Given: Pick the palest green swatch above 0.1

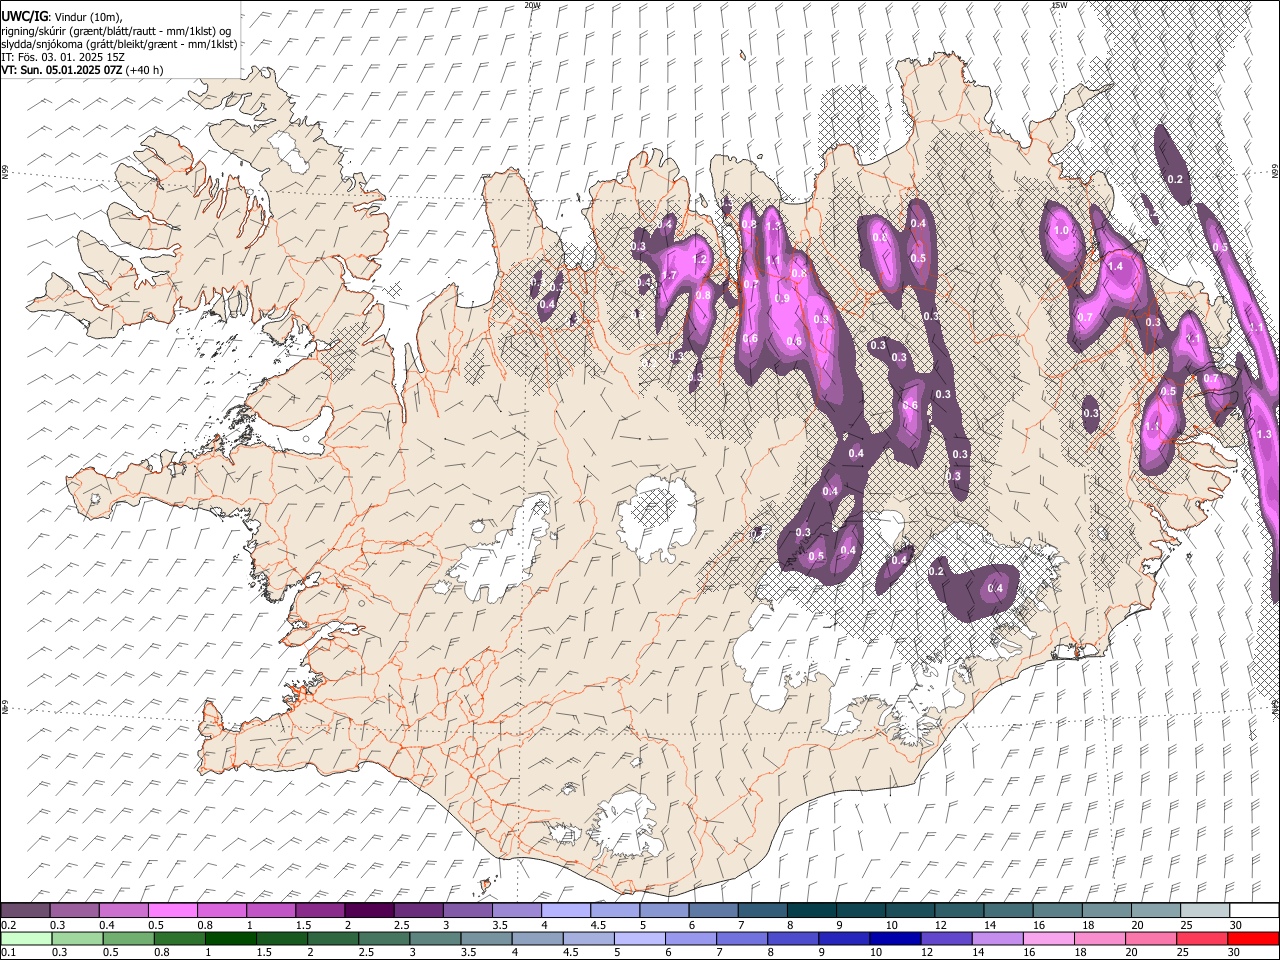Looking at the screenshot, I should [x=27, y=939].
